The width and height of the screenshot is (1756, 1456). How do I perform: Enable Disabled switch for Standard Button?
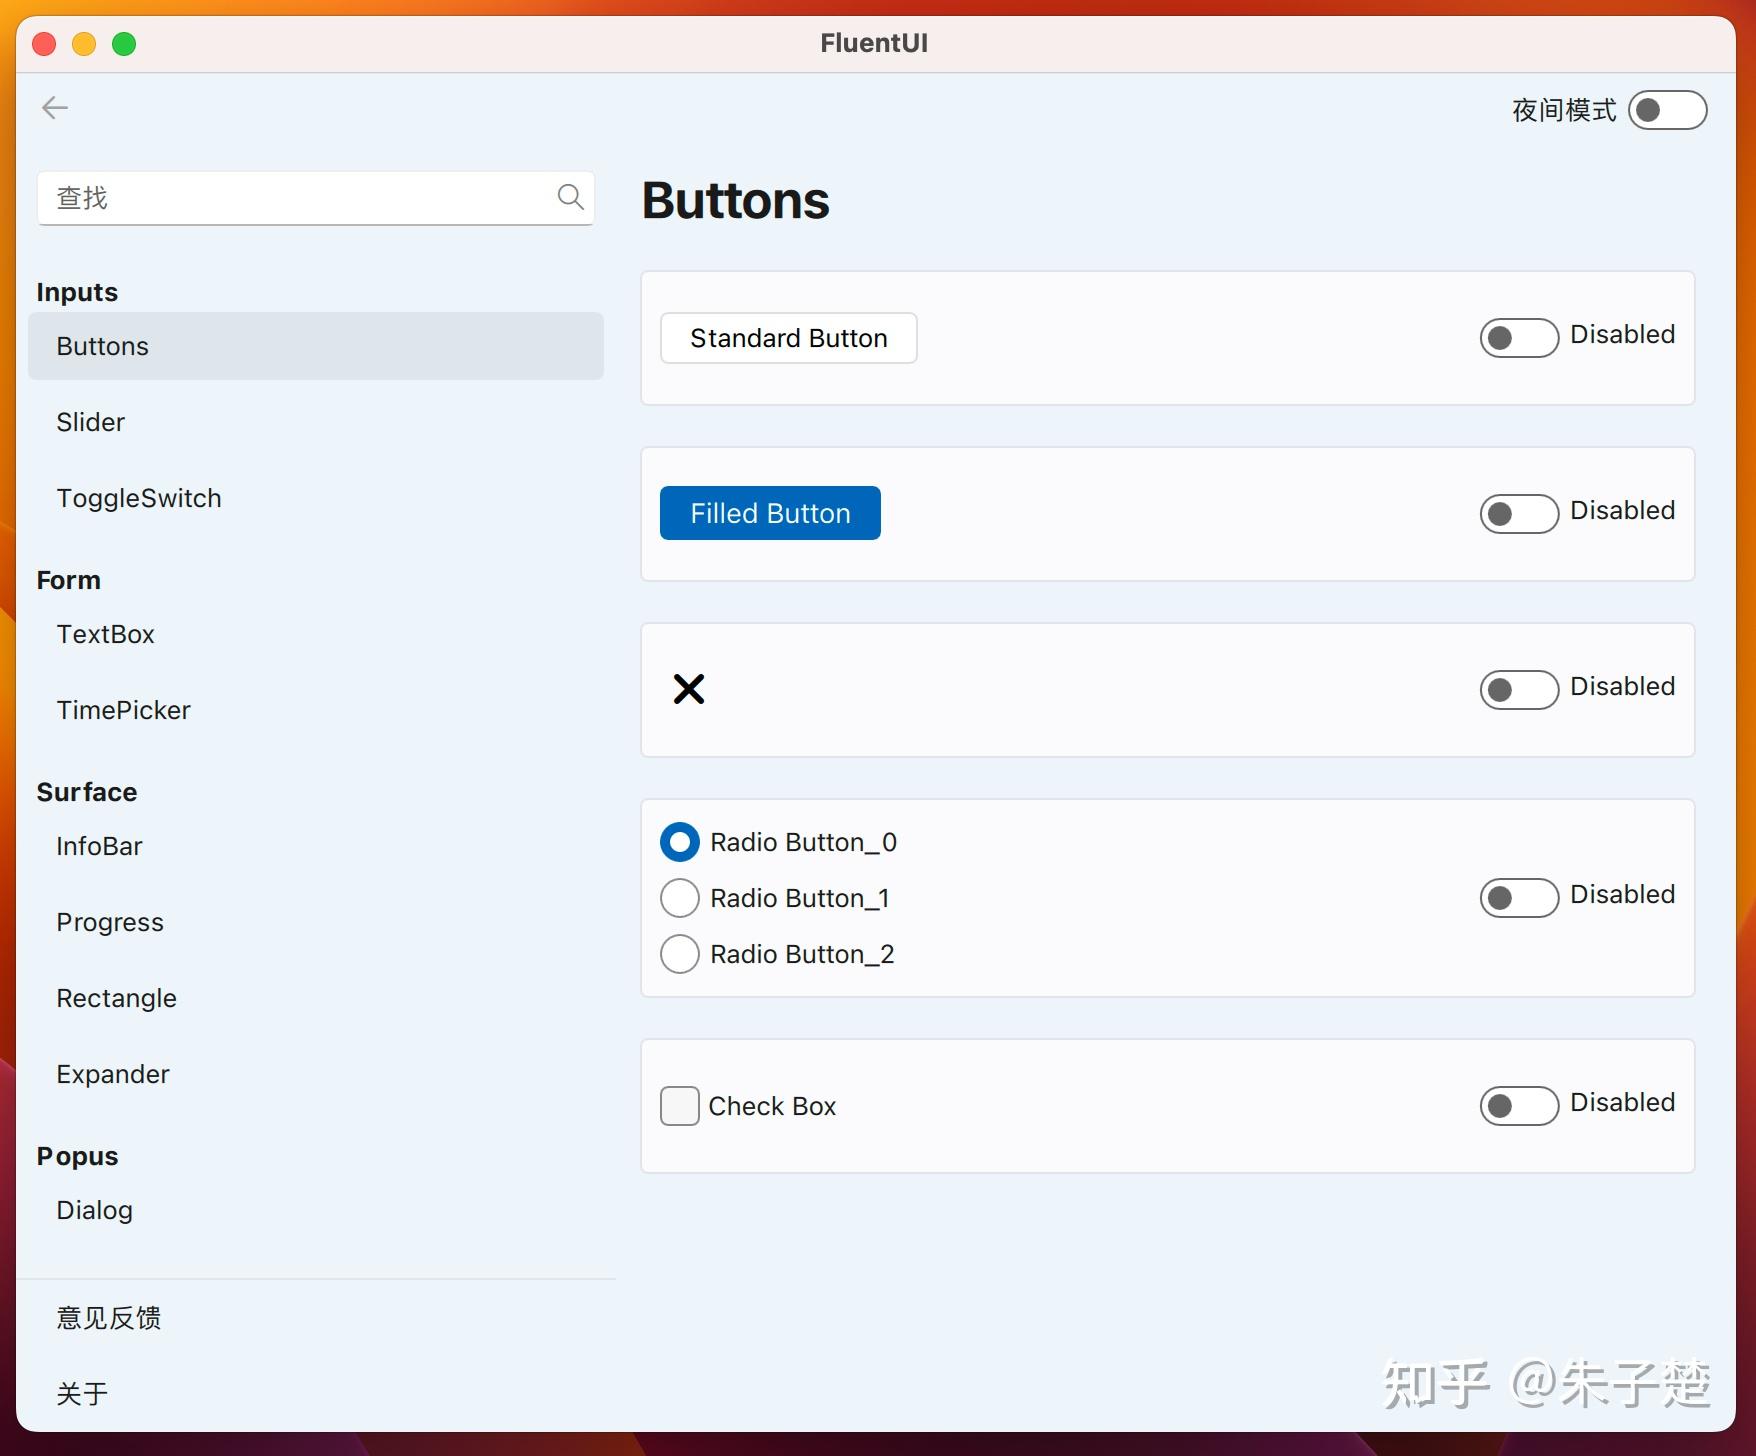(1519, 338)
